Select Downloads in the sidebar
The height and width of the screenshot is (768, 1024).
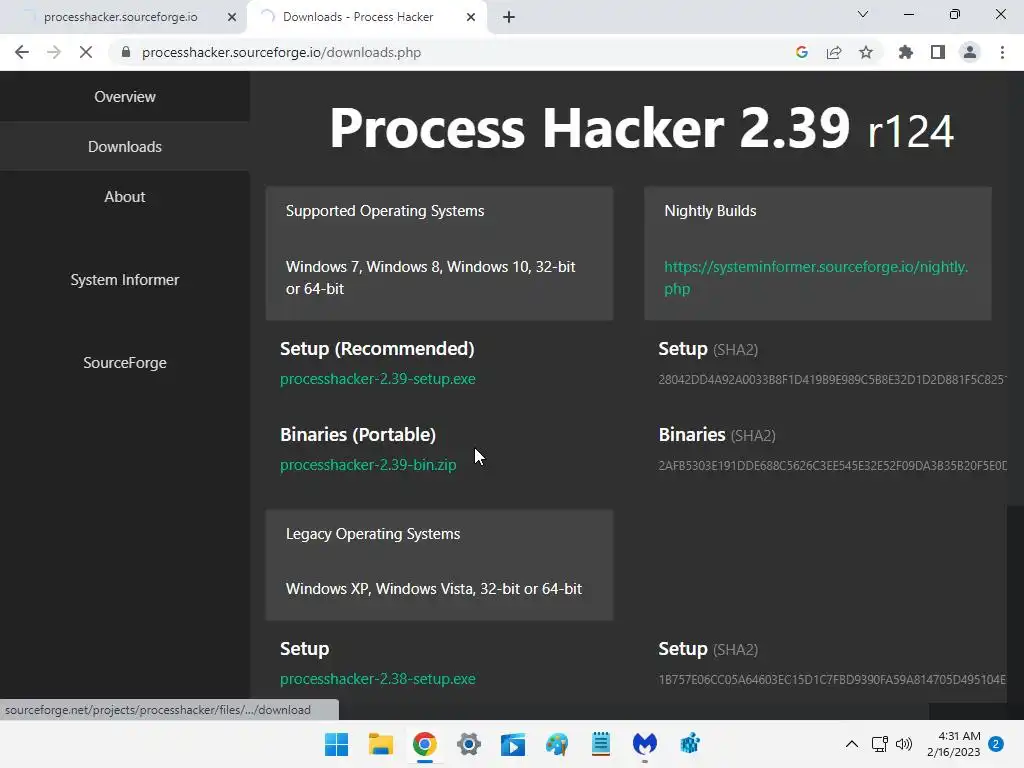point(125,146)
